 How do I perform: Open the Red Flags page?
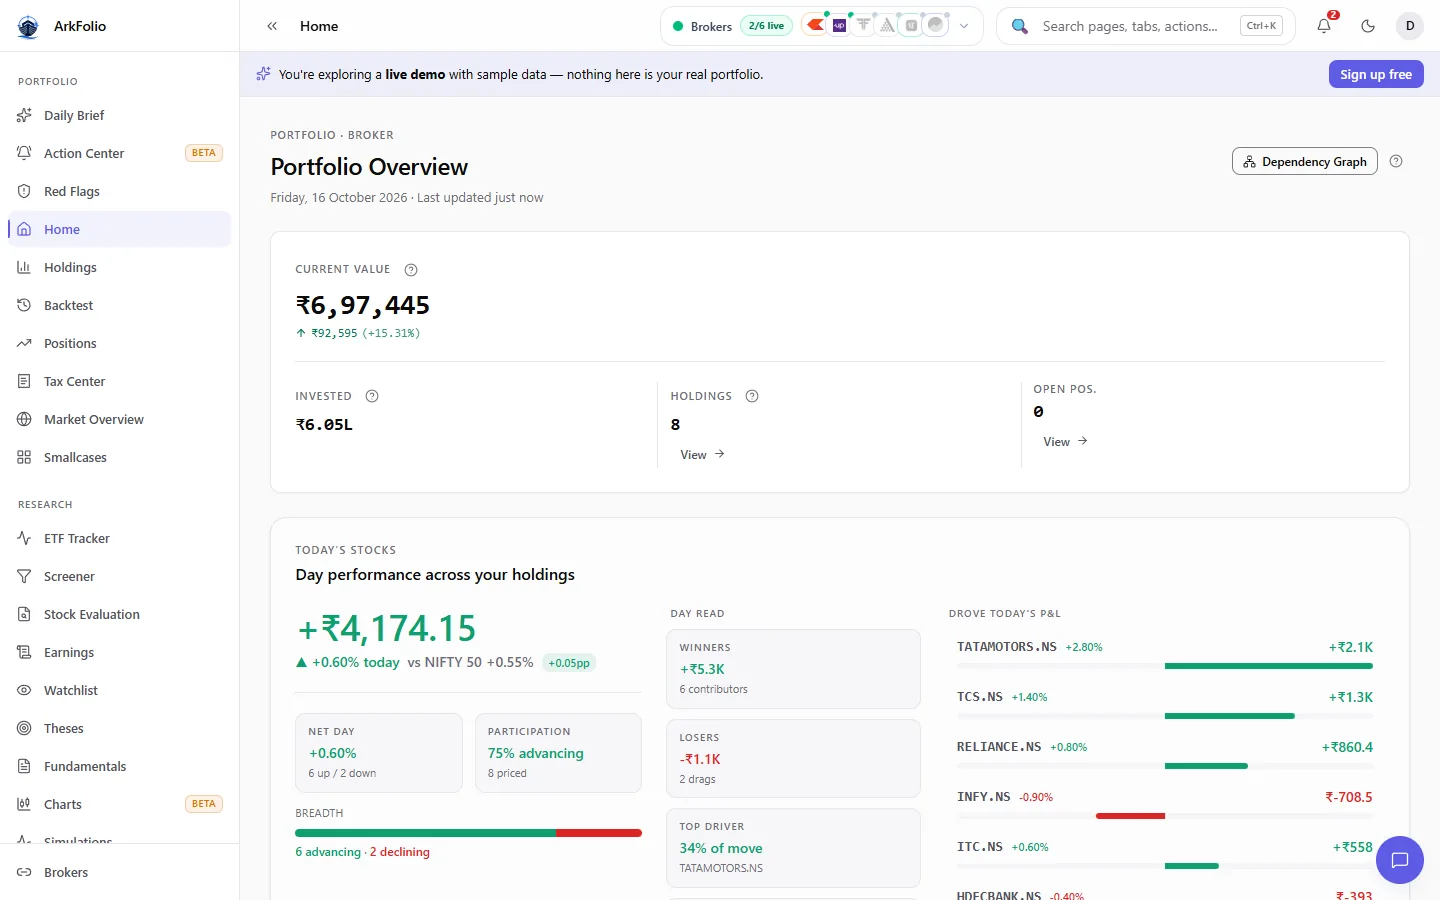pos(119,191)
